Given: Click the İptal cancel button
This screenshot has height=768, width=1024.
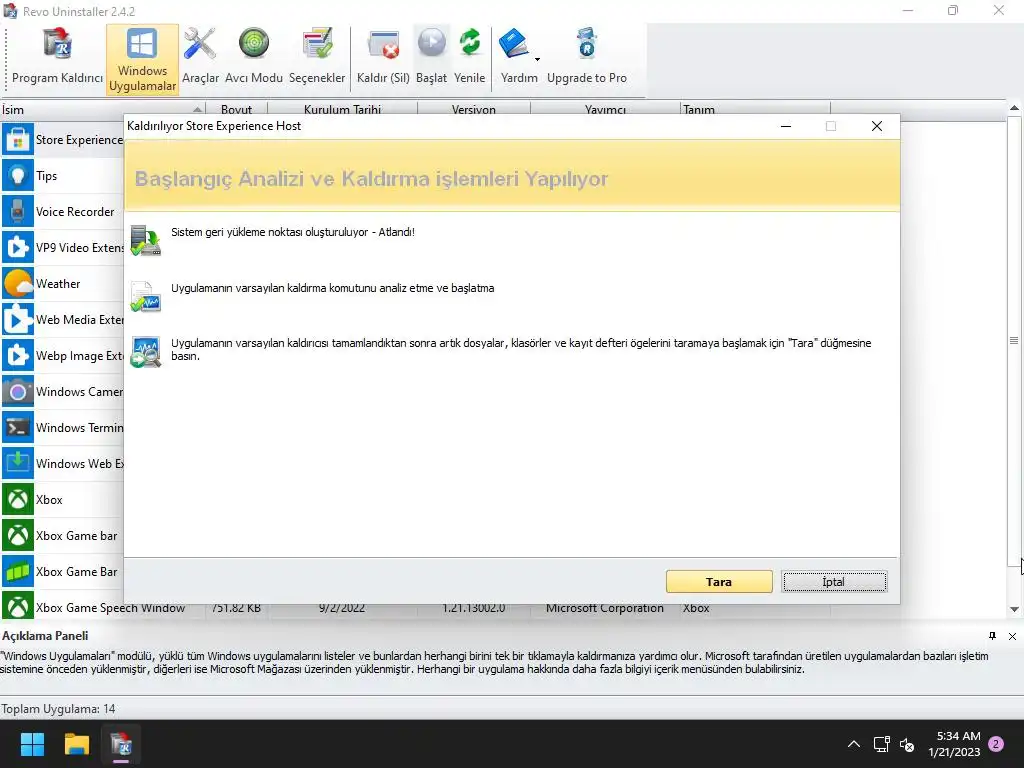Looking at the screenshot, I should (x=835, y=581).
